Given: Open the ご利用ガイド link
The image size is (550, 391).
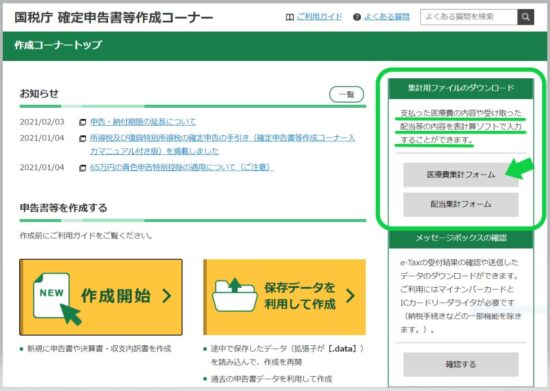Looking at the screenshot, I should coord(319,17).
